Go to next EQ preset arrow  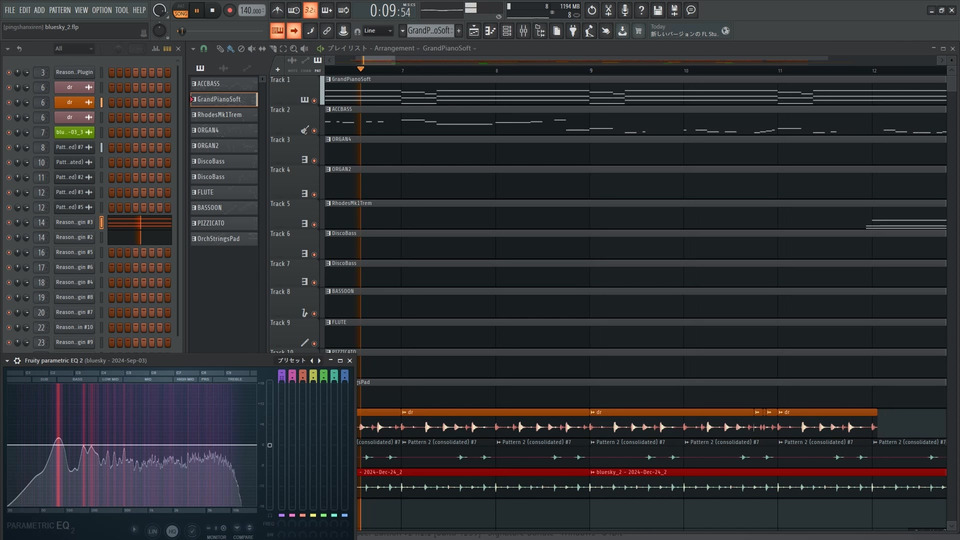pyautogui.click(x=319, y=361)
